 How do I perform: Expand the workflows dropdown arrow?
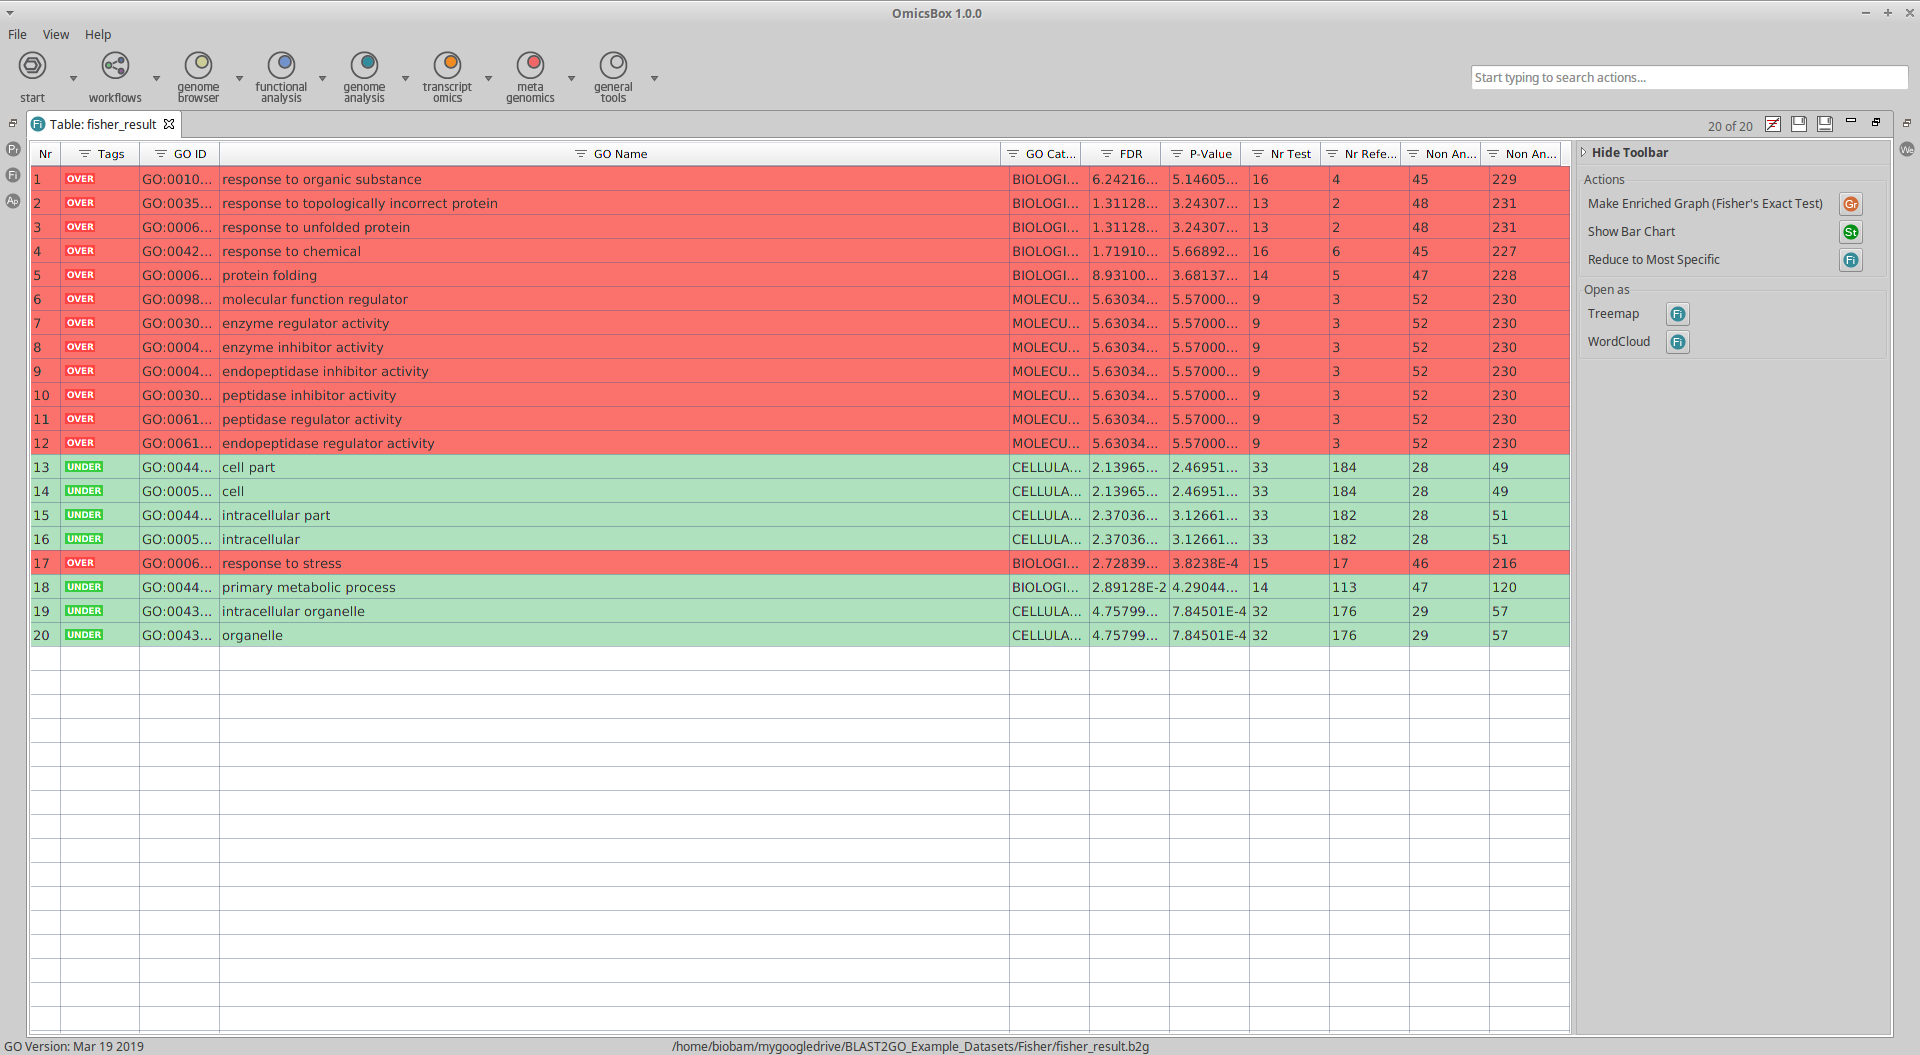156,78
